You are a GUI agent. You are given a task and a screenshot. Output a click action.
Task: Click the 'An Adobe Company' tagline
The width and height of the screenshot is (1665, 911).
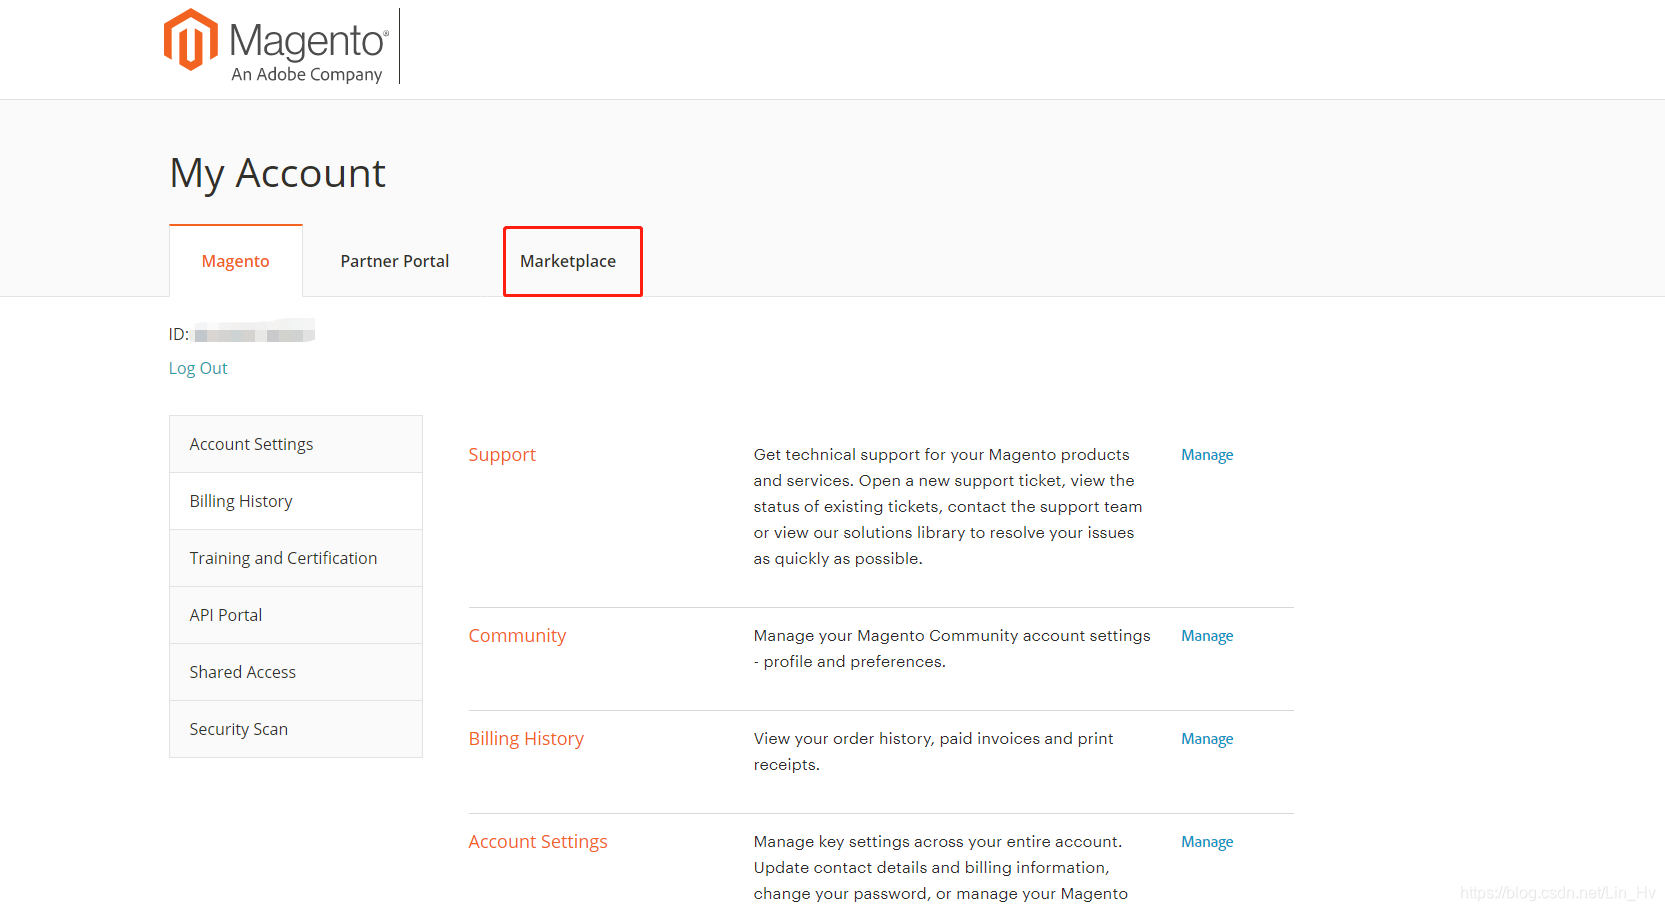pos(307,74)
